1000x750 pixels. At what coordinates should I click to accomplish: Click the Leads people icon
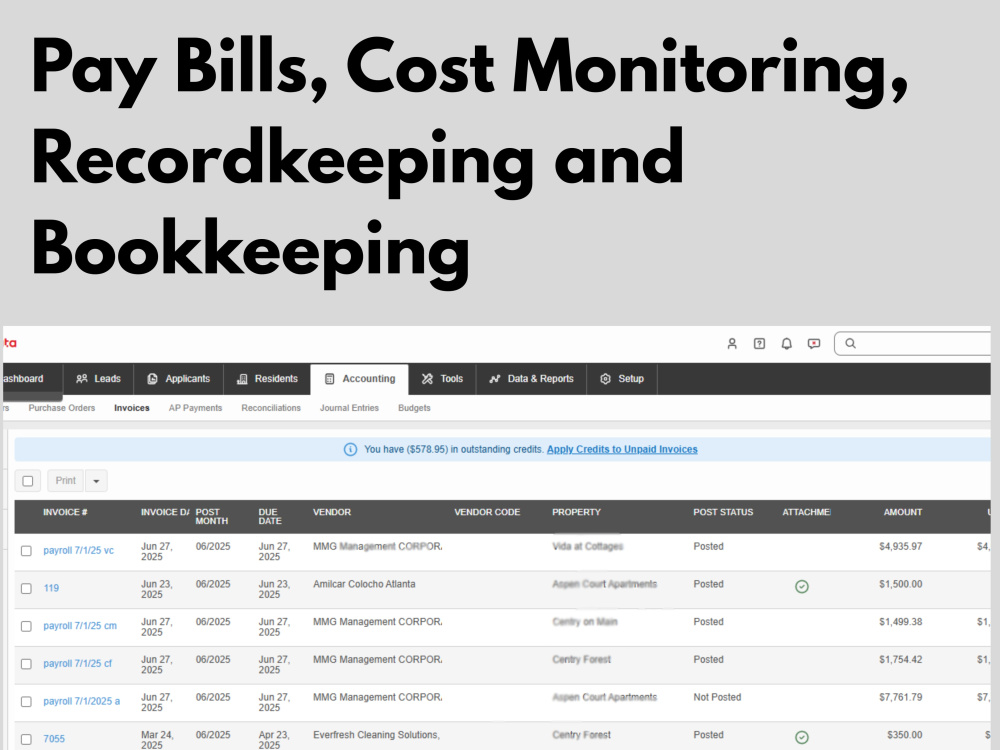click(82, 379)
